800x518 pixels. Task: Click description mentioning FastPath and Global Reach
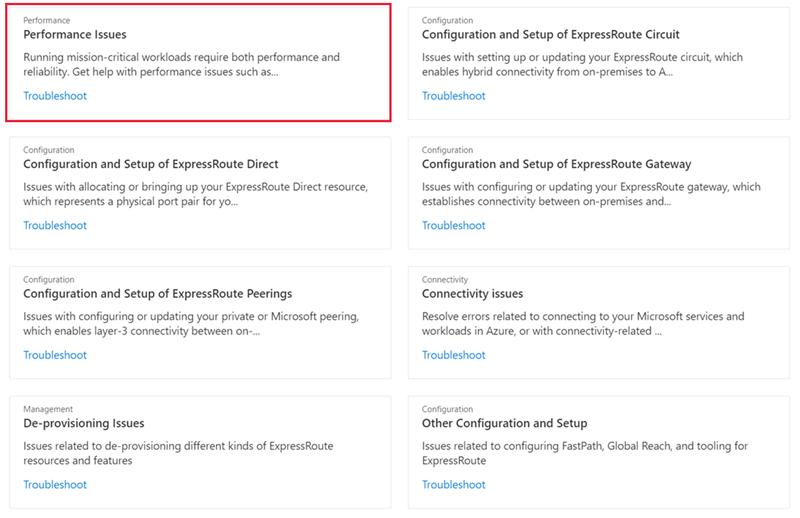pos(584,453)
